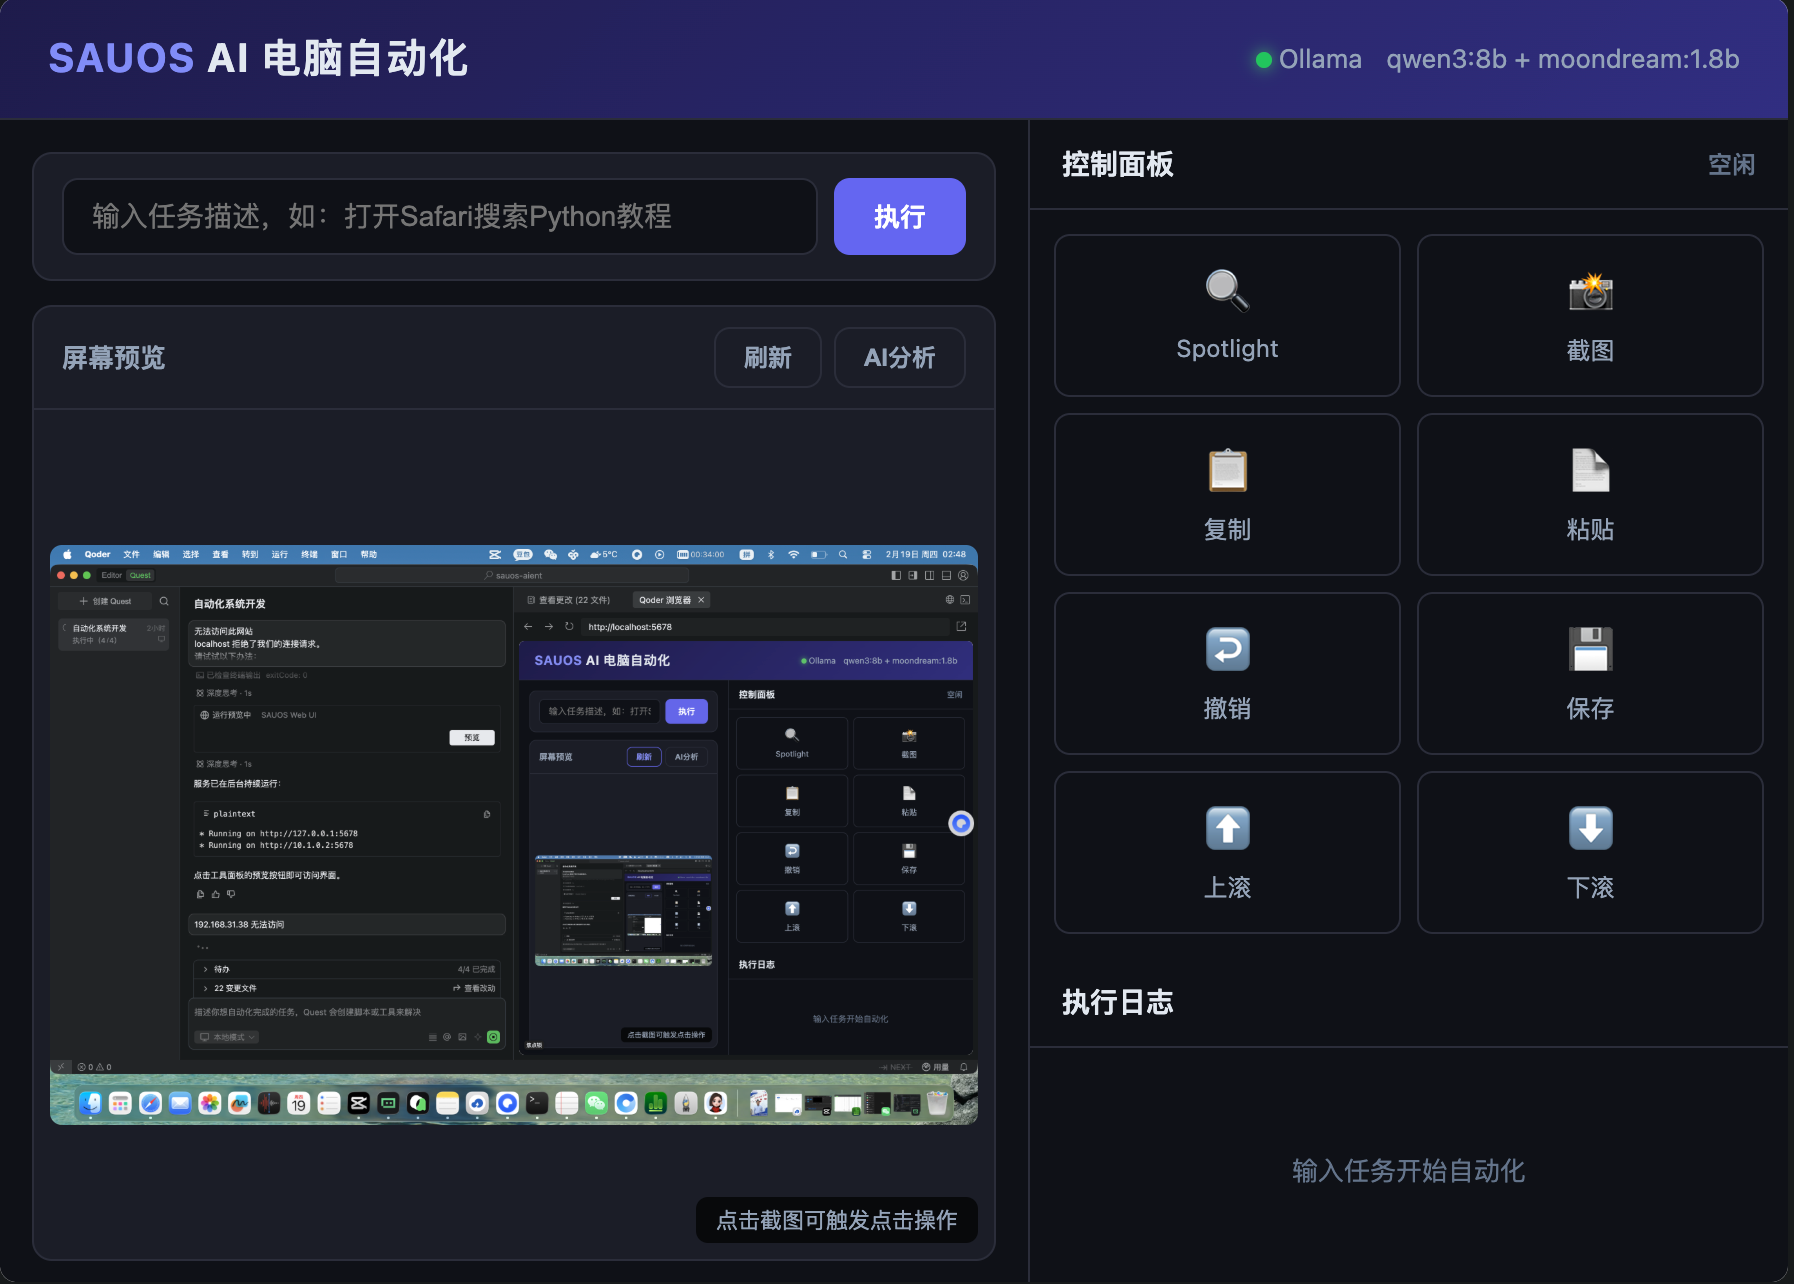The width and height of the screenshot is (1794, 1284).
Task: Click the AI分析 button above screen preview
Action: click(x=898, y=357)
